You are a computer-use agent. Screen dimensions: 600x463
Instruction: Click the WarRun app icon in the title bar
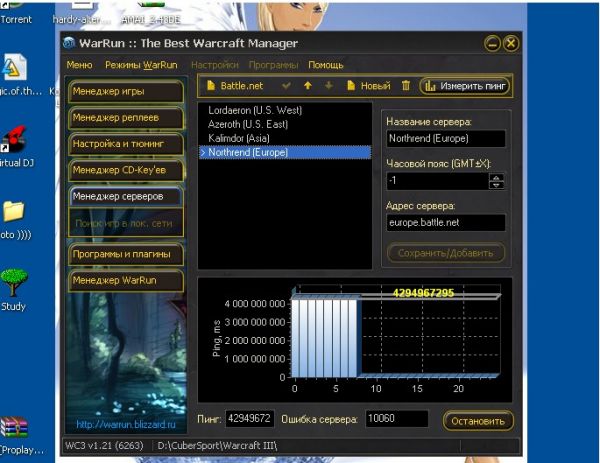[x=70, y=43]
